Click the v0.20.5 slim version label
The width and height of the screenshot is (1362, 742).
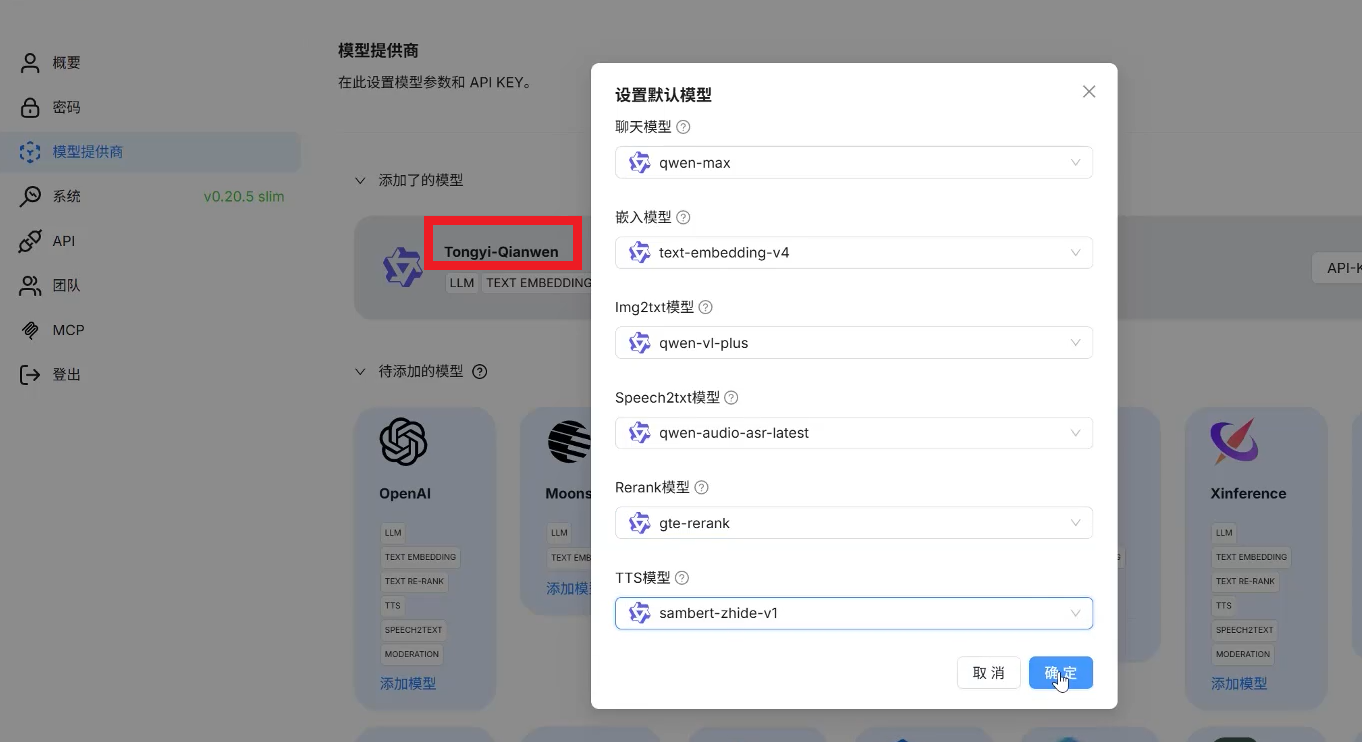point(244,196)
